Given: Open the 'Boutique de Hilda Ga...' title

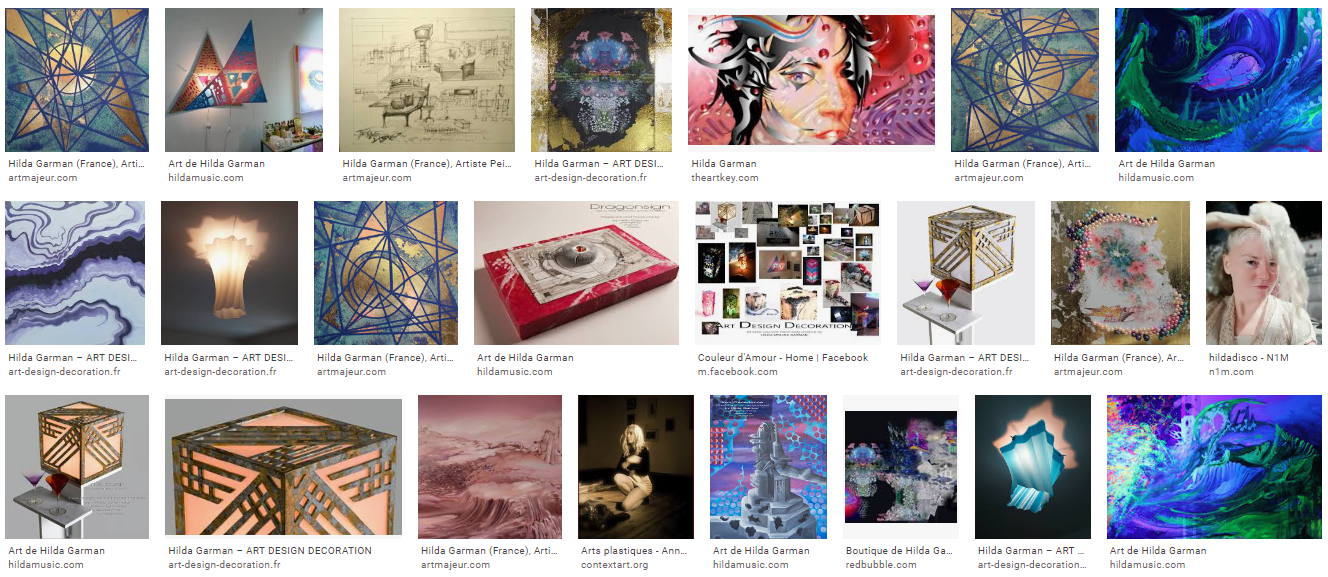Looking at the screenshot, I should pos(899,551).
